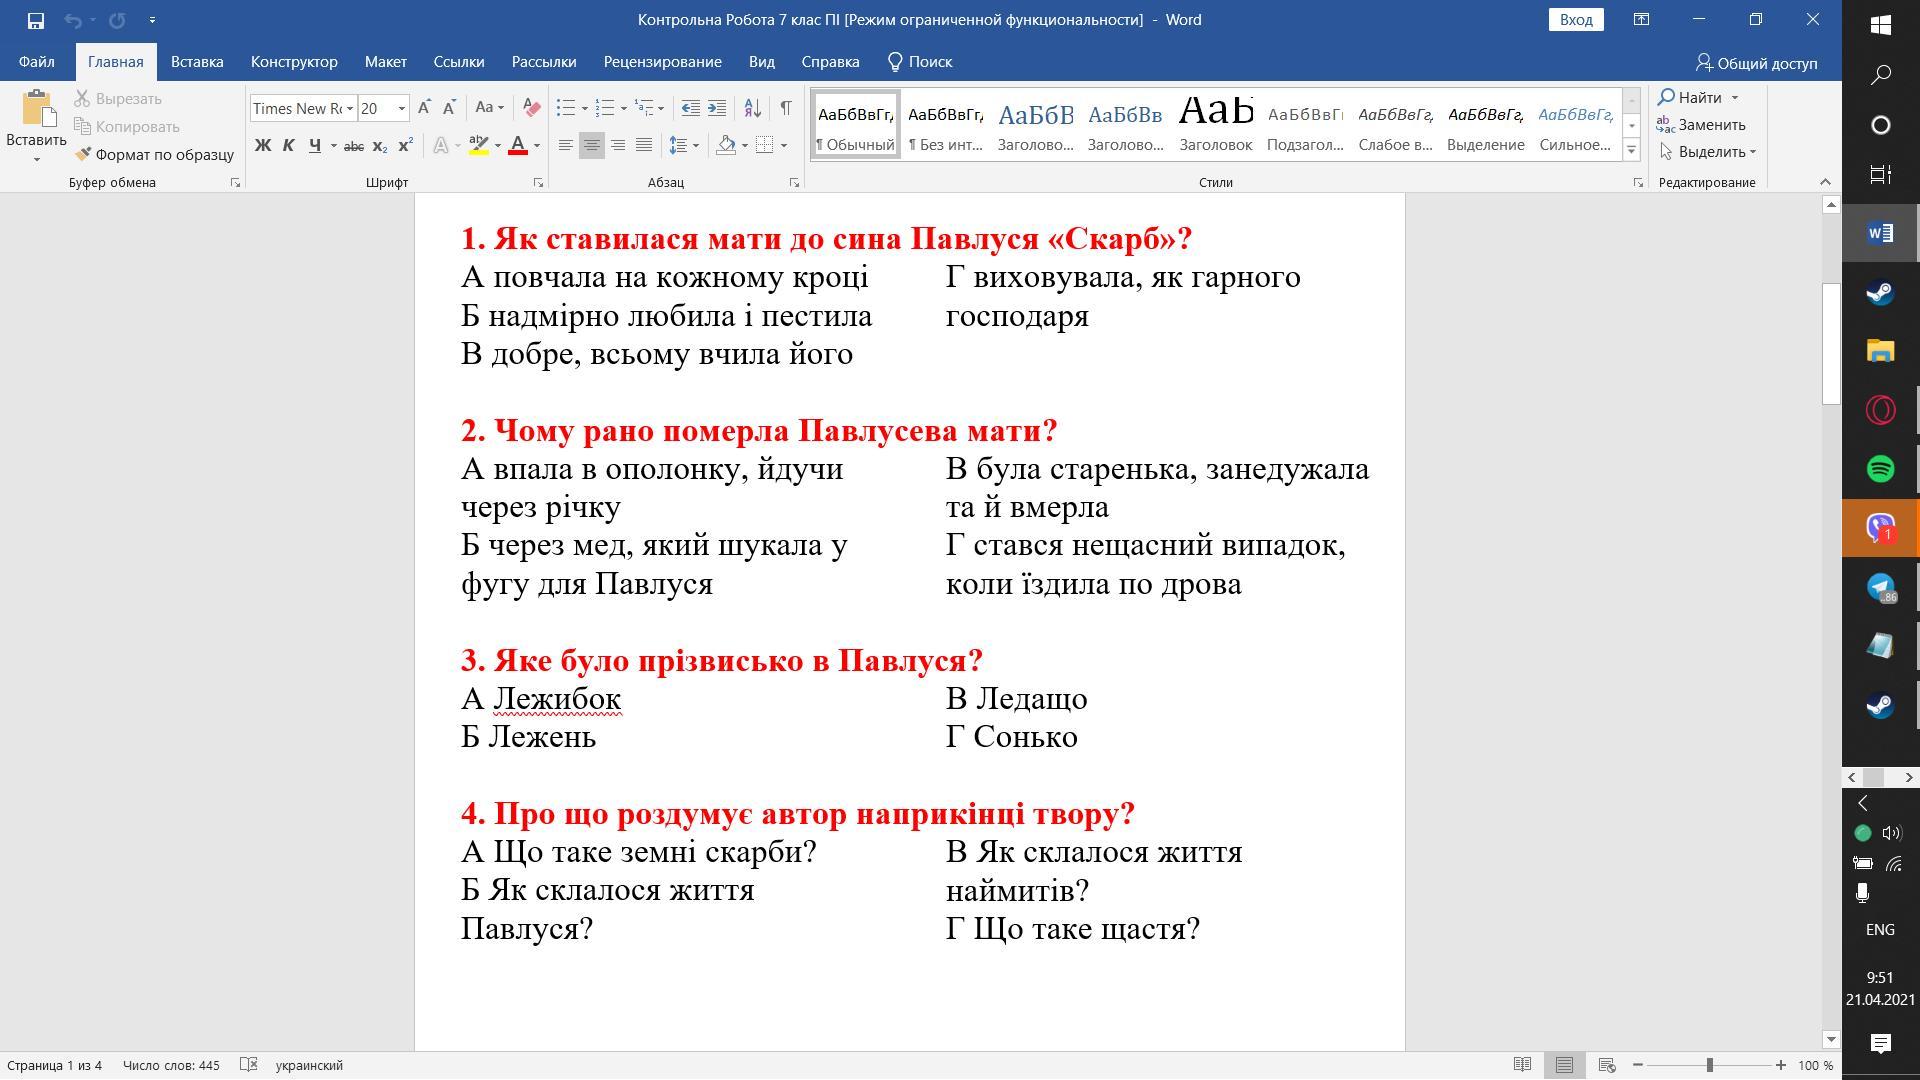Increase font size with the grow icon
The width and height of the screenshot is (1920, 1080).
tap(424, 108)
